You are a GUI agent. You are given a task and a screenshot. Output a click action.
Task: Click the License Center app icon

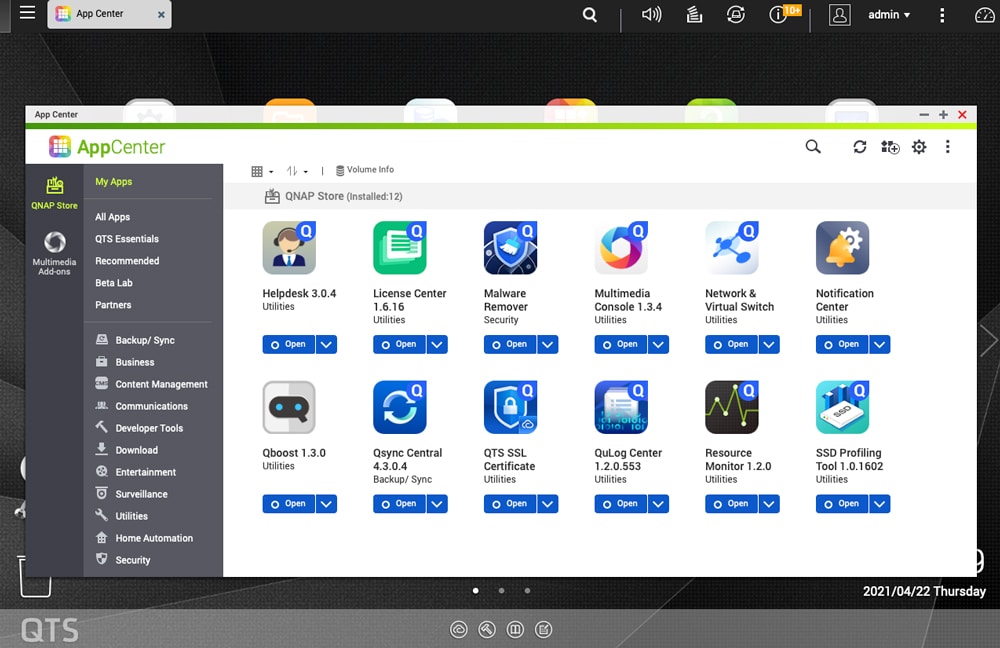[400, 247]
